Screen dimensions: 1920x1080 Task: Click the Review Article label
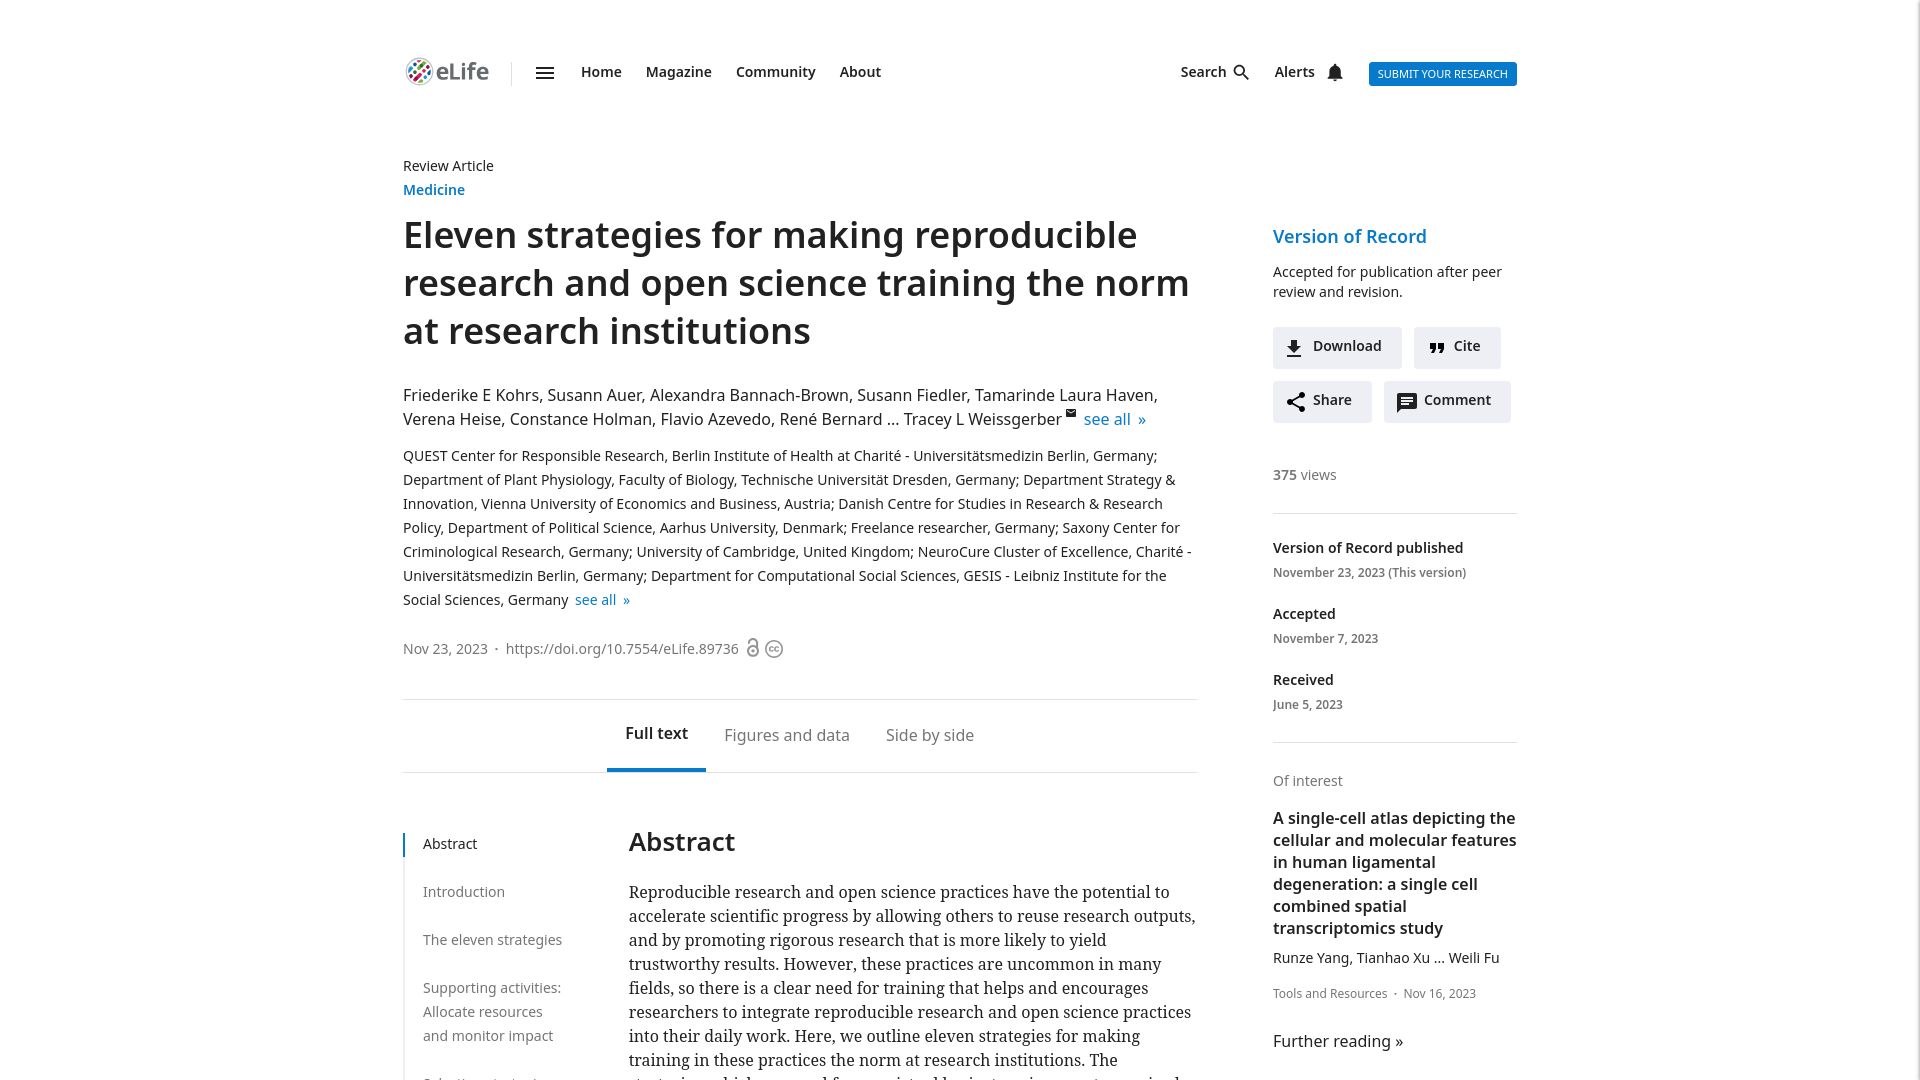coord(448,166)
